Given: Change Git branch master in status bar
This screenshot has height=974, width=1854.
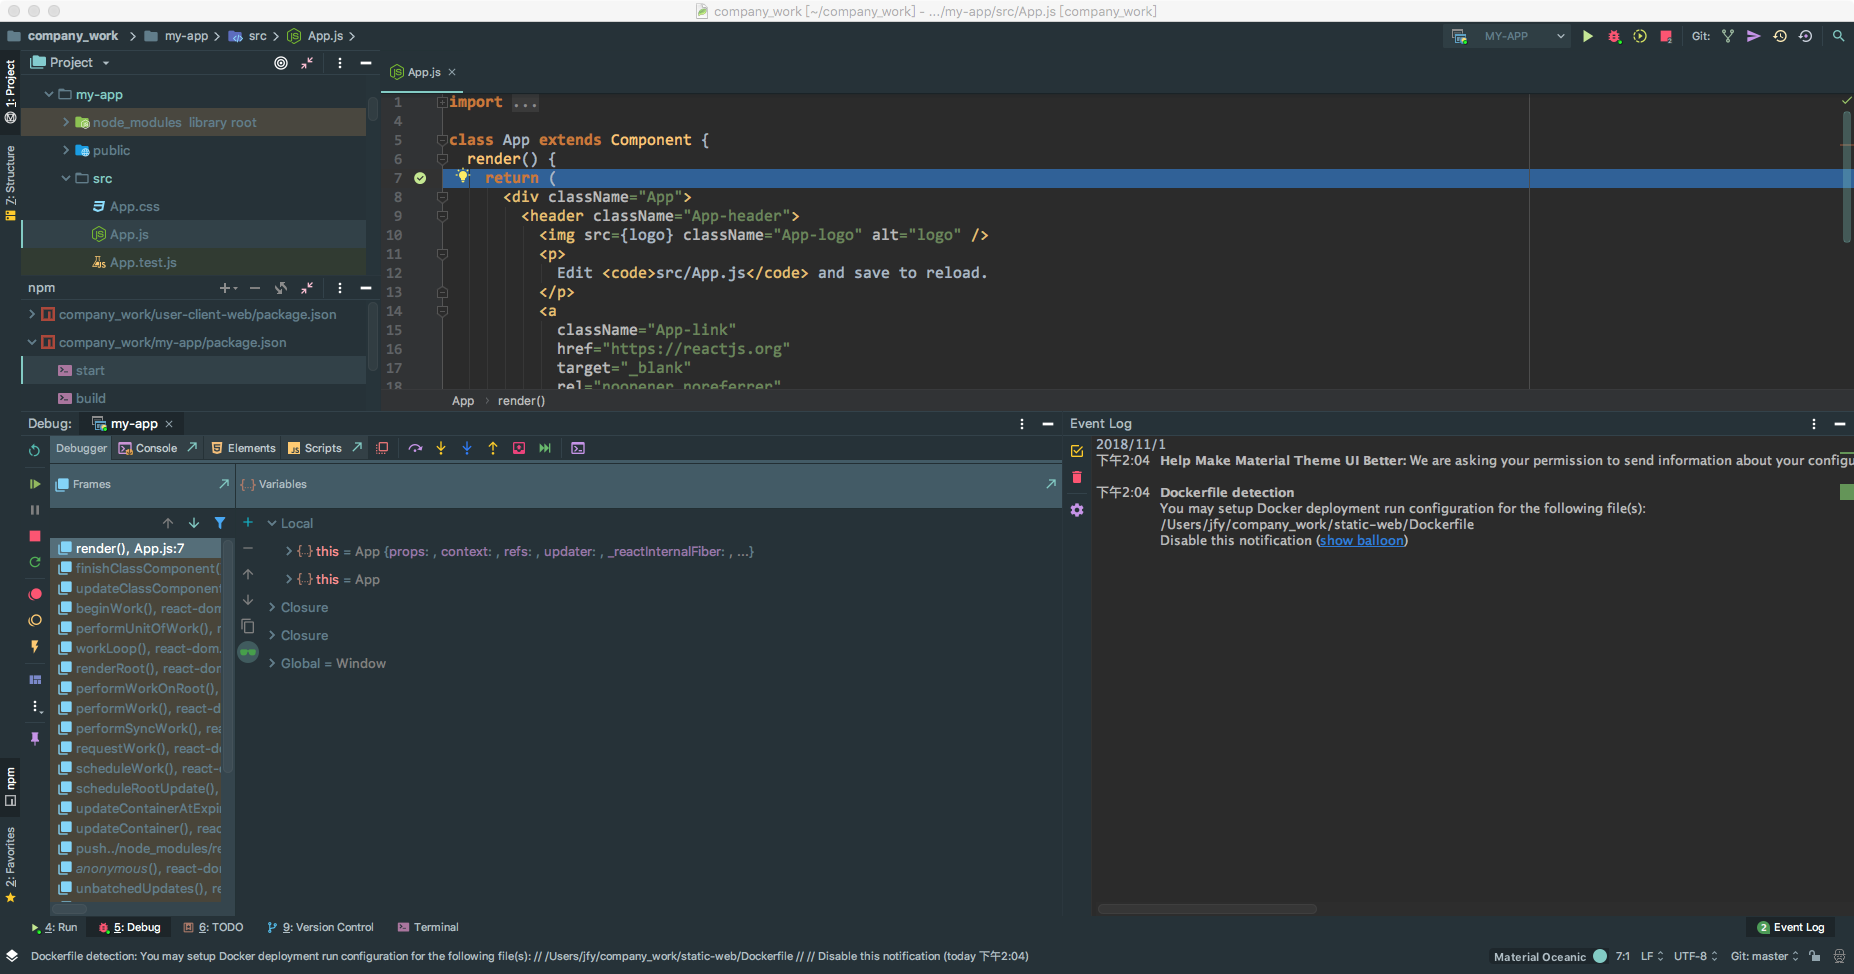Looking at the screenshot, I should pos(1765,956).
